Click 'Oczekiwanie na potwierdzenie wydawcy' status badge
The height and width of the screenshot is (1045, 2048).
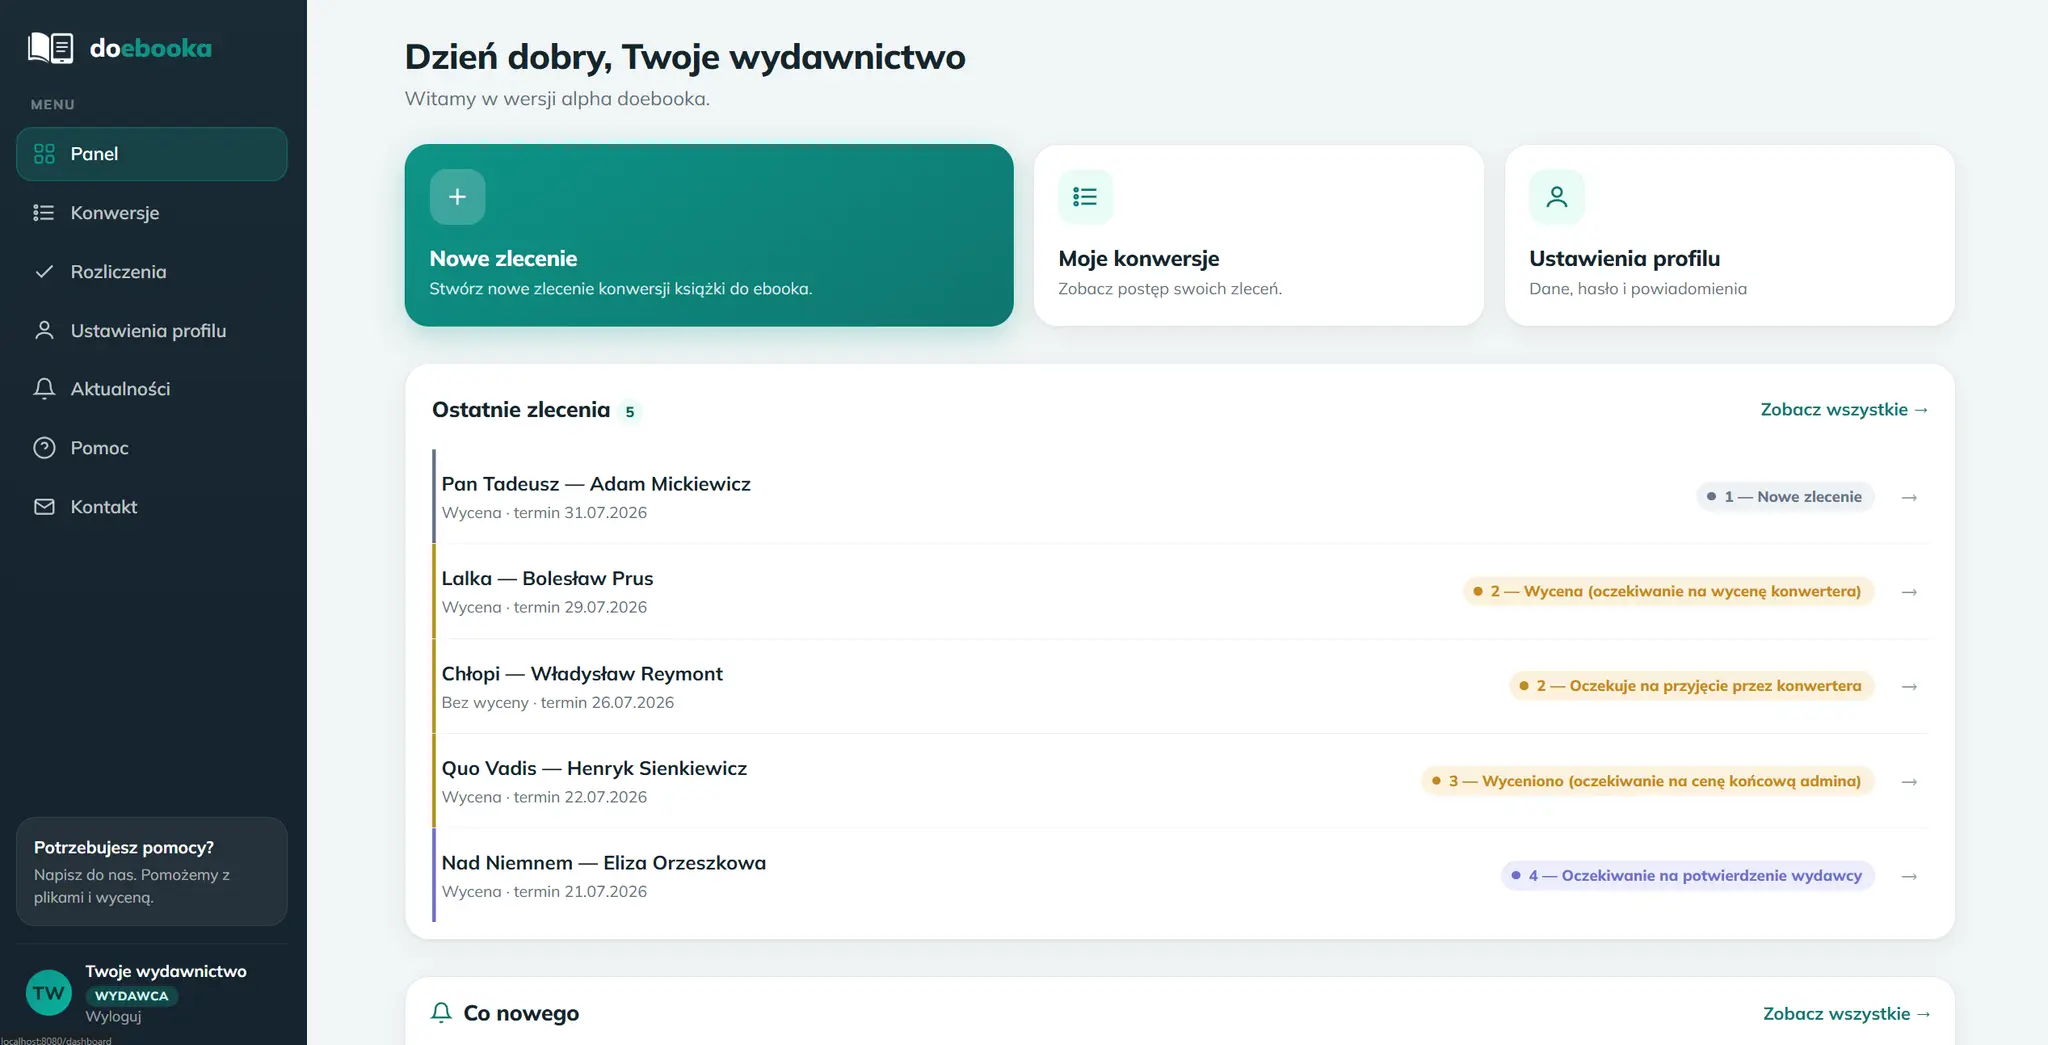[1687, 876]
